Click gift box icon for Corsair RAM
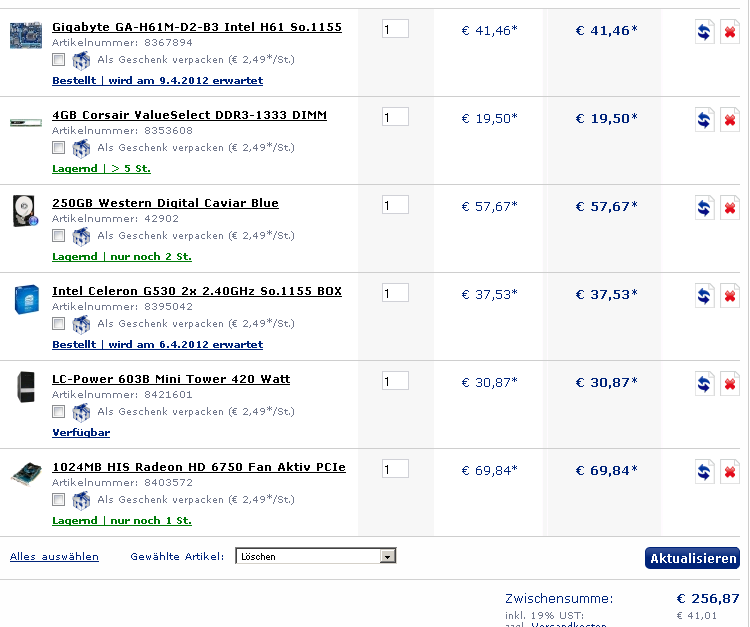 [x=81, y=148]
